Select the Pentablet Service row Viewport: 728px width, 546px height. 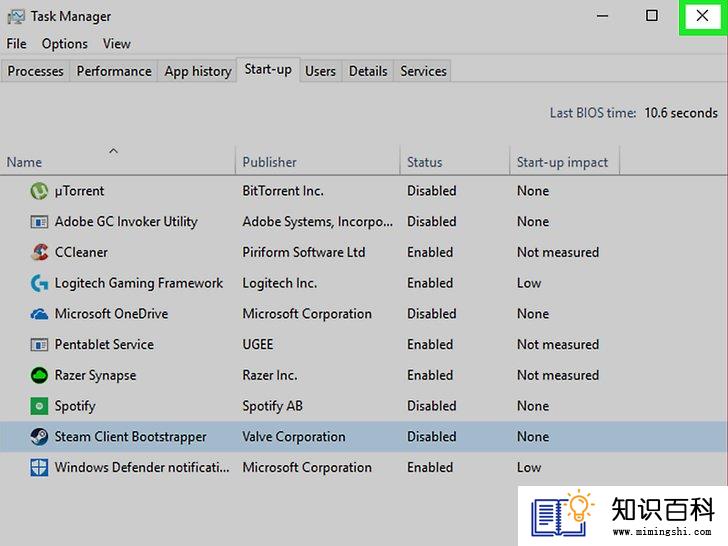coord(364,344)
